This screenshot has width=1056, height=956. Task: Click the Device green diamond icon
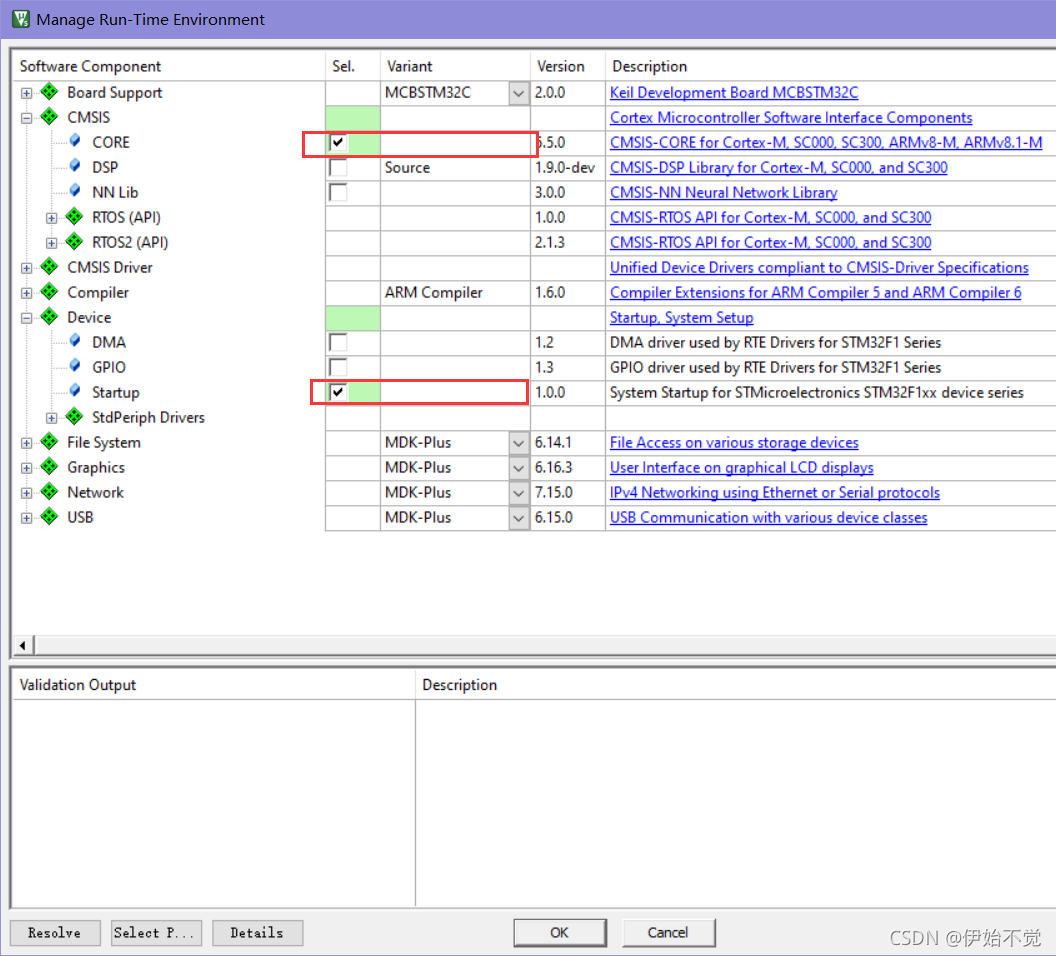pyautogui.click(x=49, y=316)
